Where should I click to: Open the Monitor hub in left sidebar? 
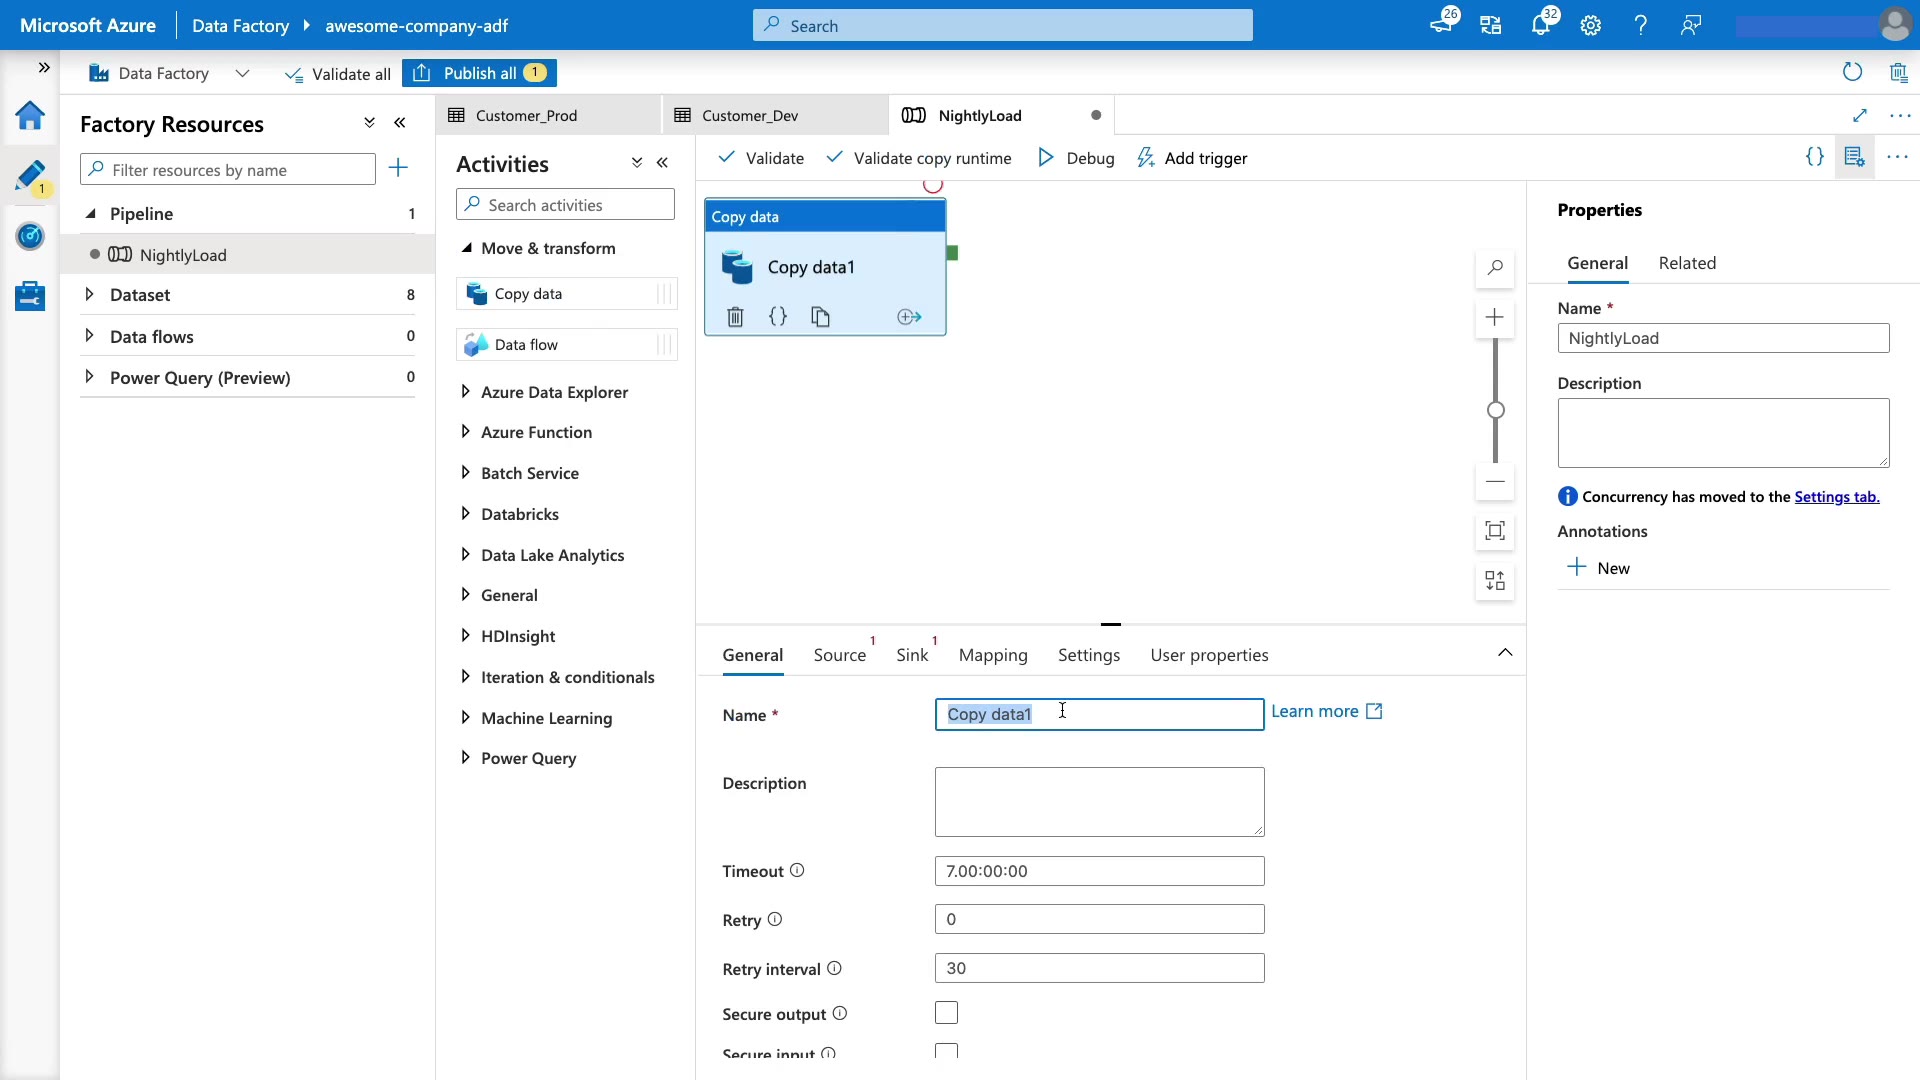click(30, 237)
